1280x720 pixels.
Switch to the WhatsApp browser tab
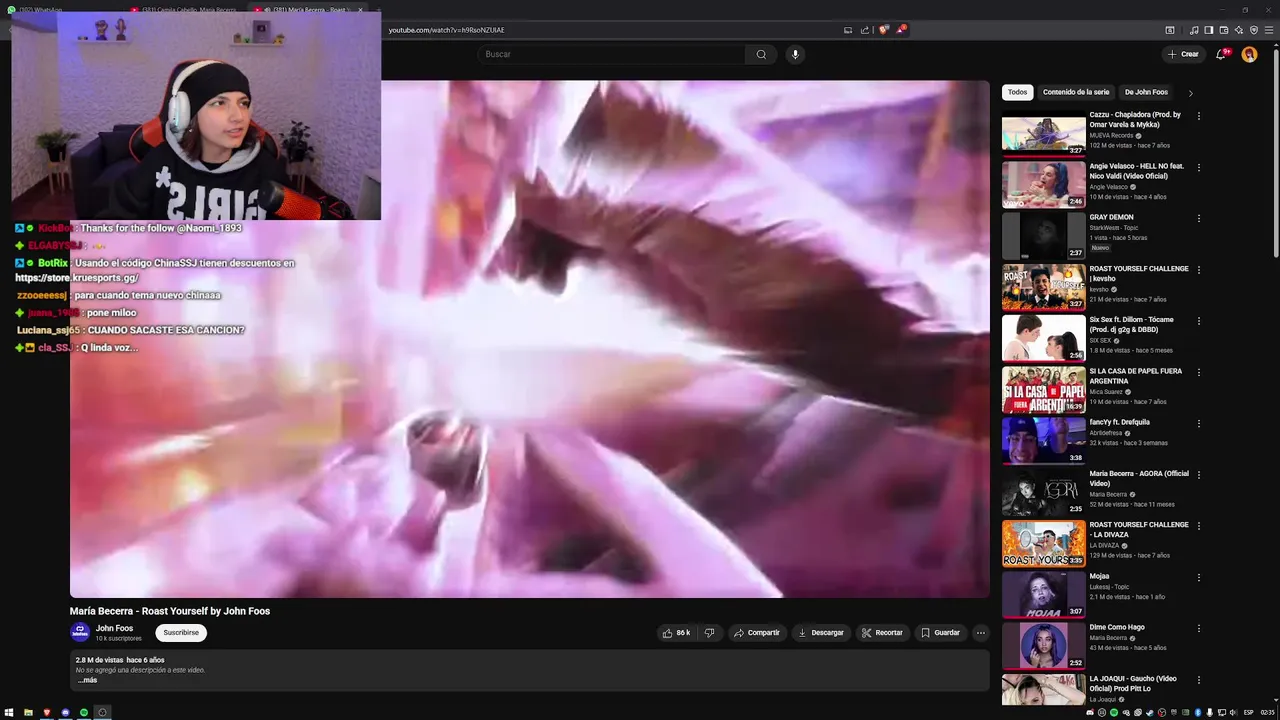tap(62, 9)
